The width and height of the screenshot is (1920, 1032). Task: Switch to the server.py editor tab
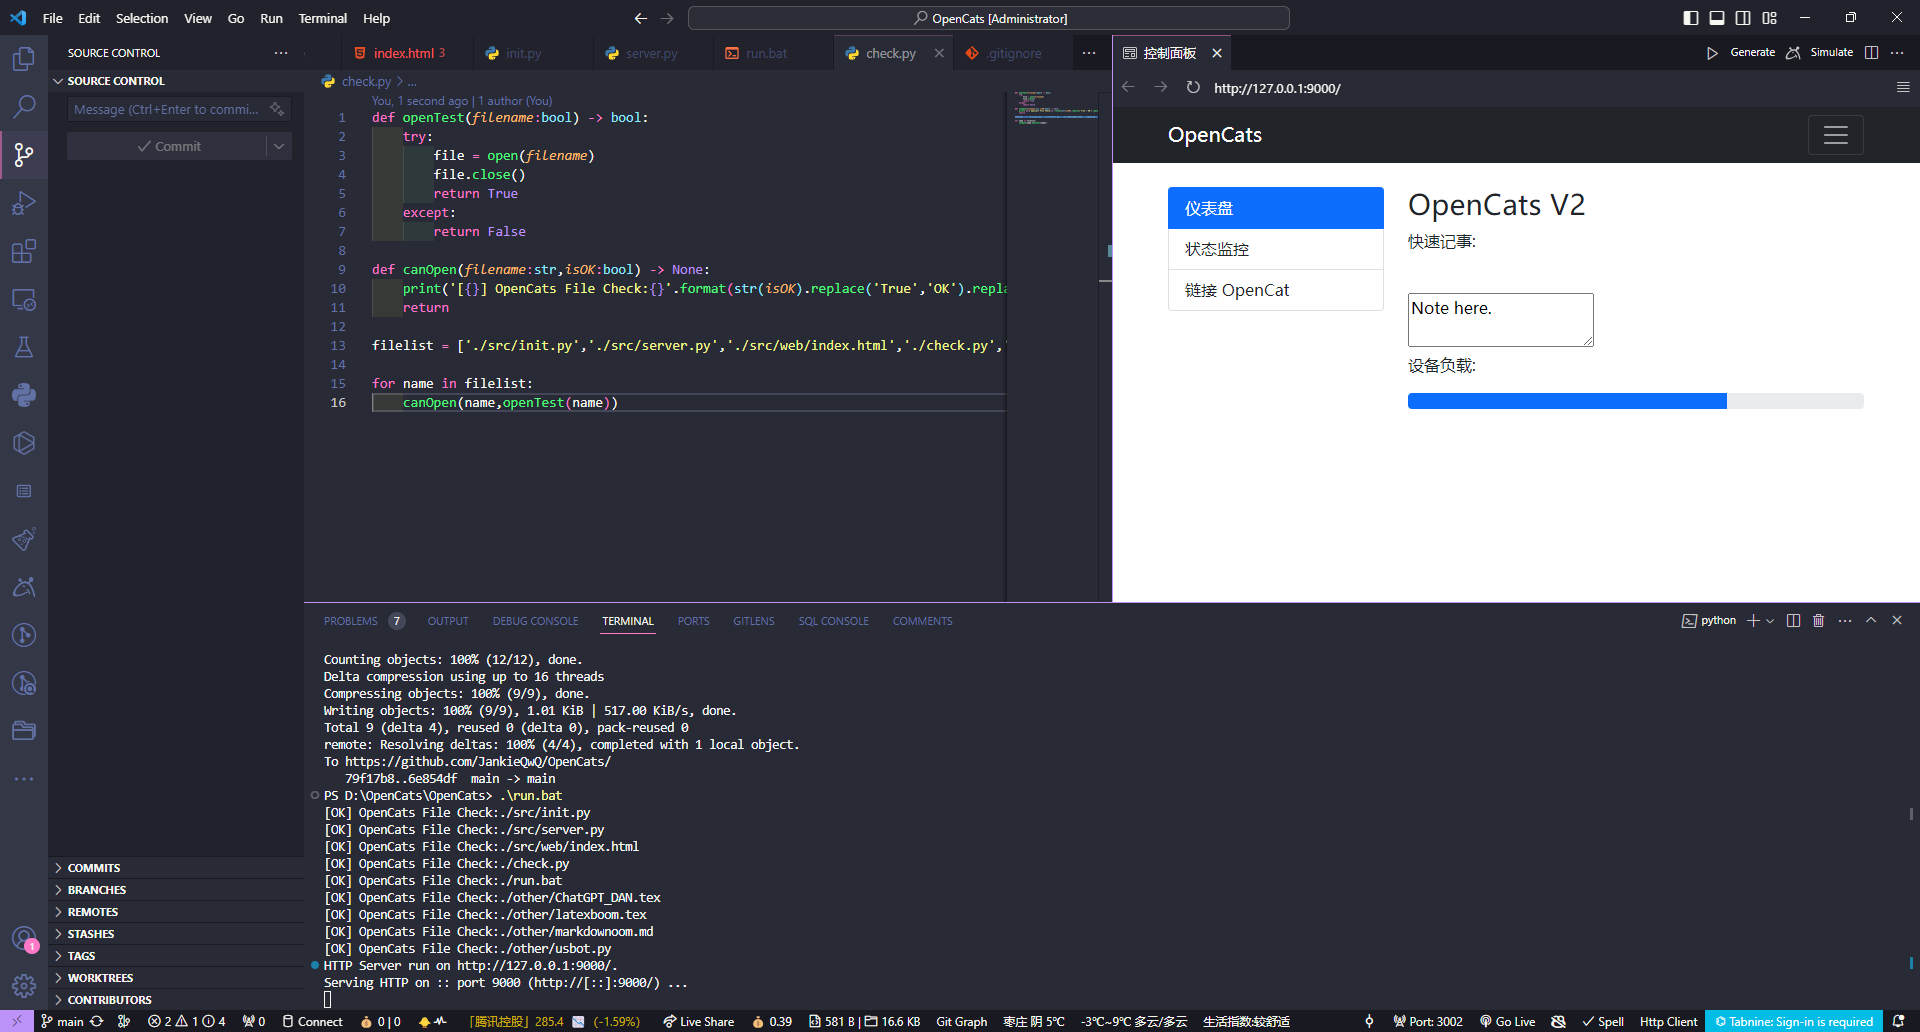651,53
